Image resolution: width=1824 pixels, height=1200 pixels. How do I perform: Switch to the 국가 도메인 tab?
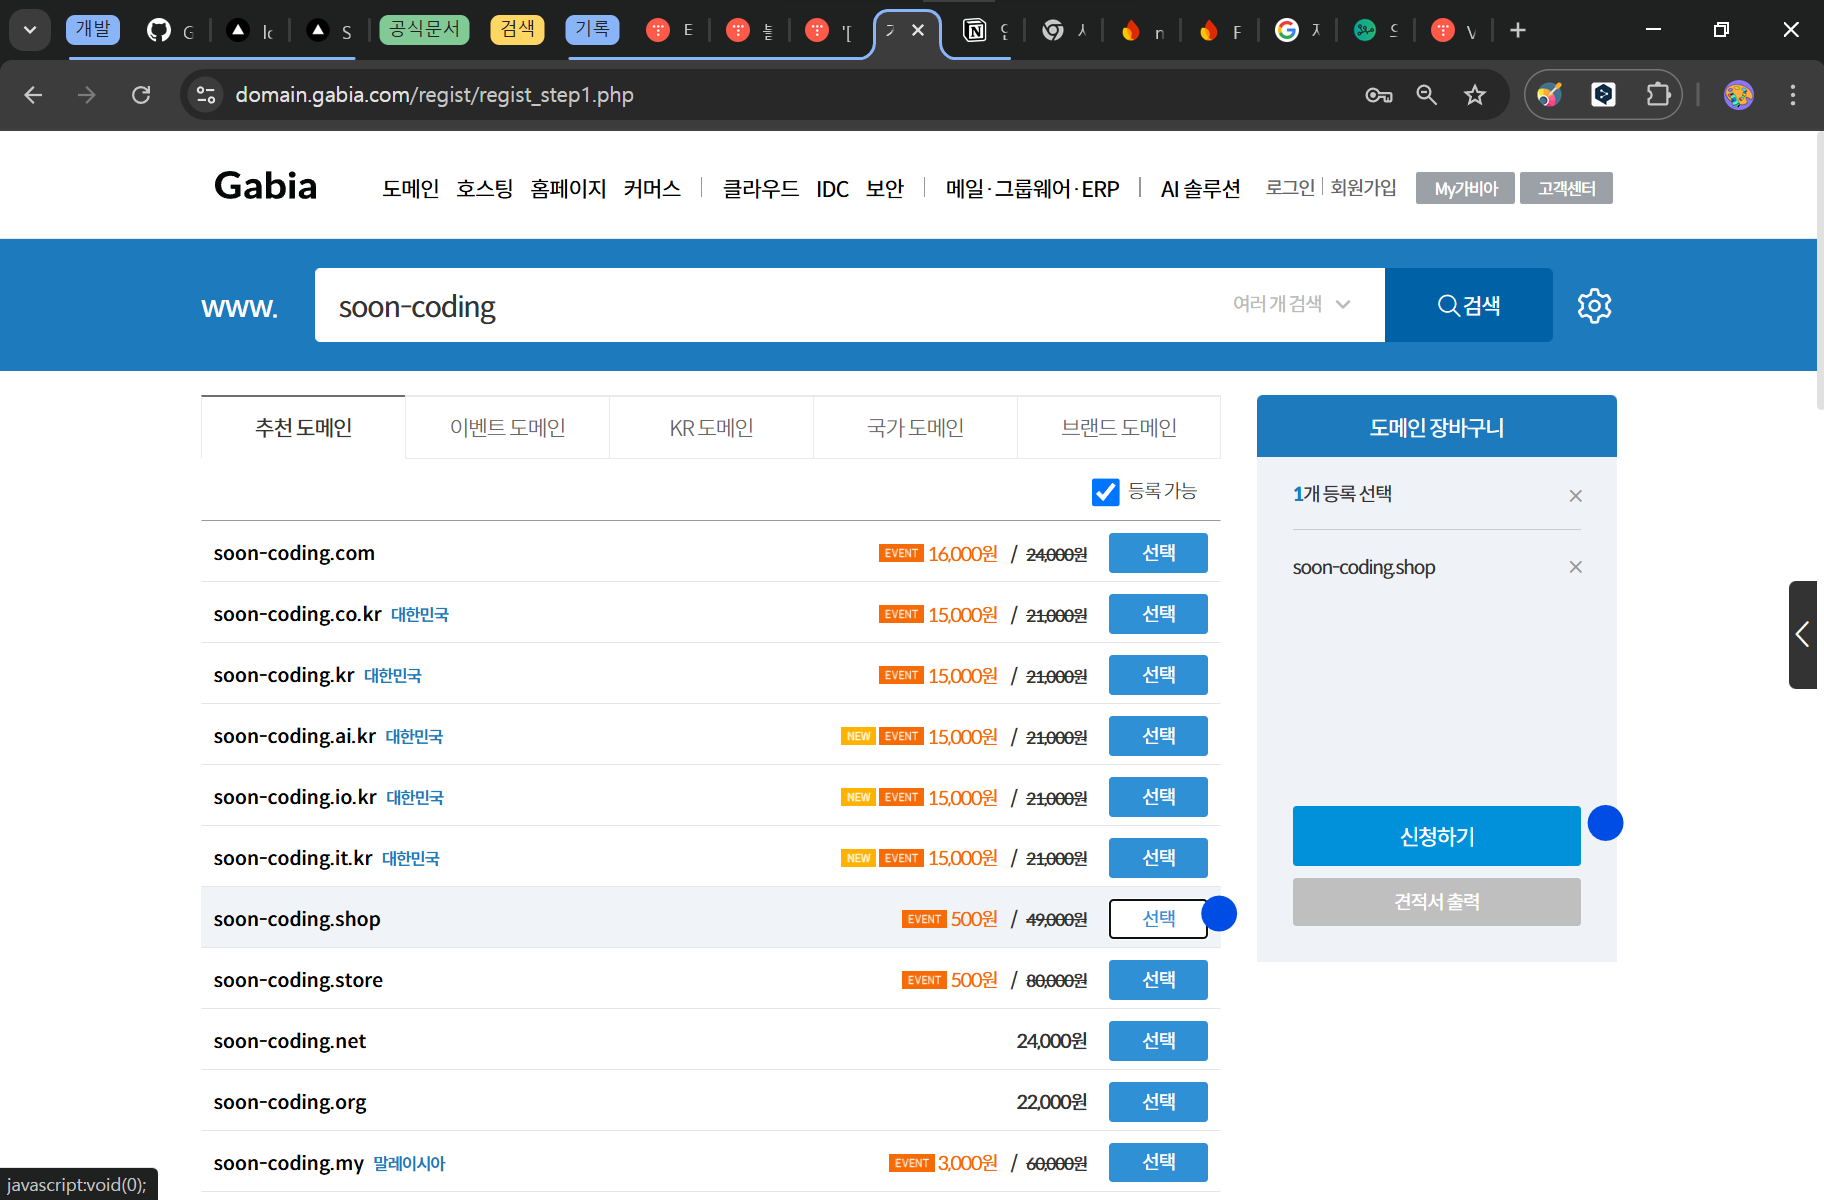[x=915, y=428]
